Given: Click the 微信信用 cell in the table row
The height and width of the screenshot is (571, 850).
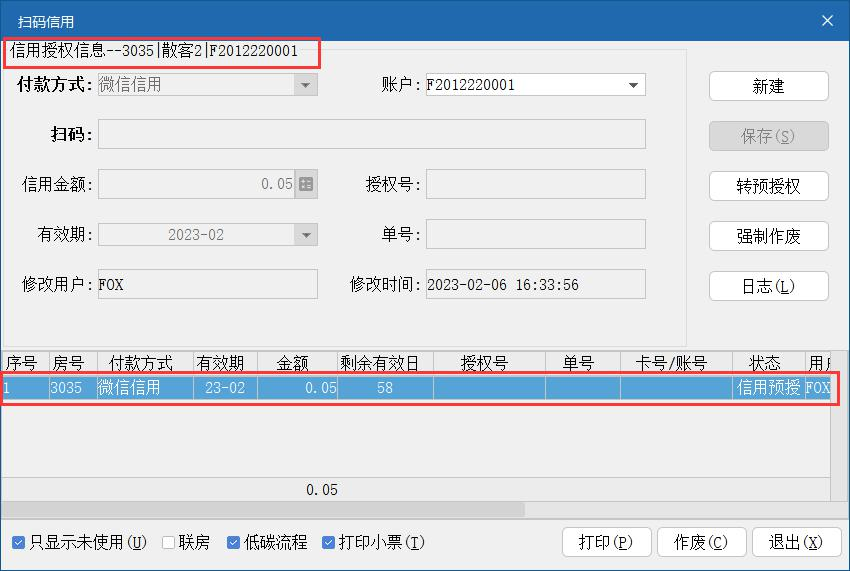Looking at the screenshot, I should pos(145,388).
